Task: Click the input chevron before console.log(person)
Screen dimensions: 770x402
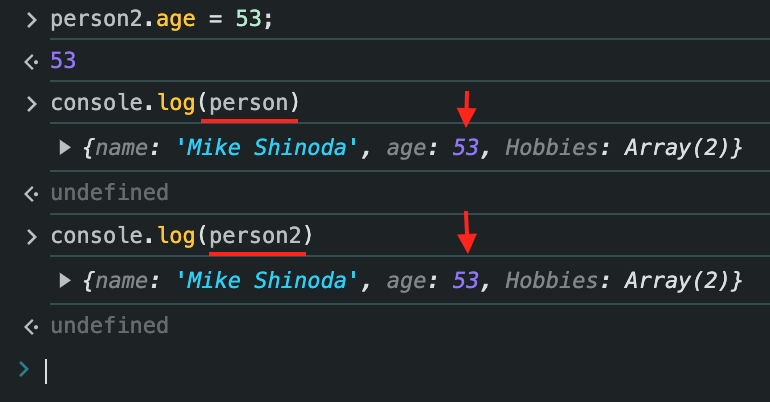Action: coord(31,103)
